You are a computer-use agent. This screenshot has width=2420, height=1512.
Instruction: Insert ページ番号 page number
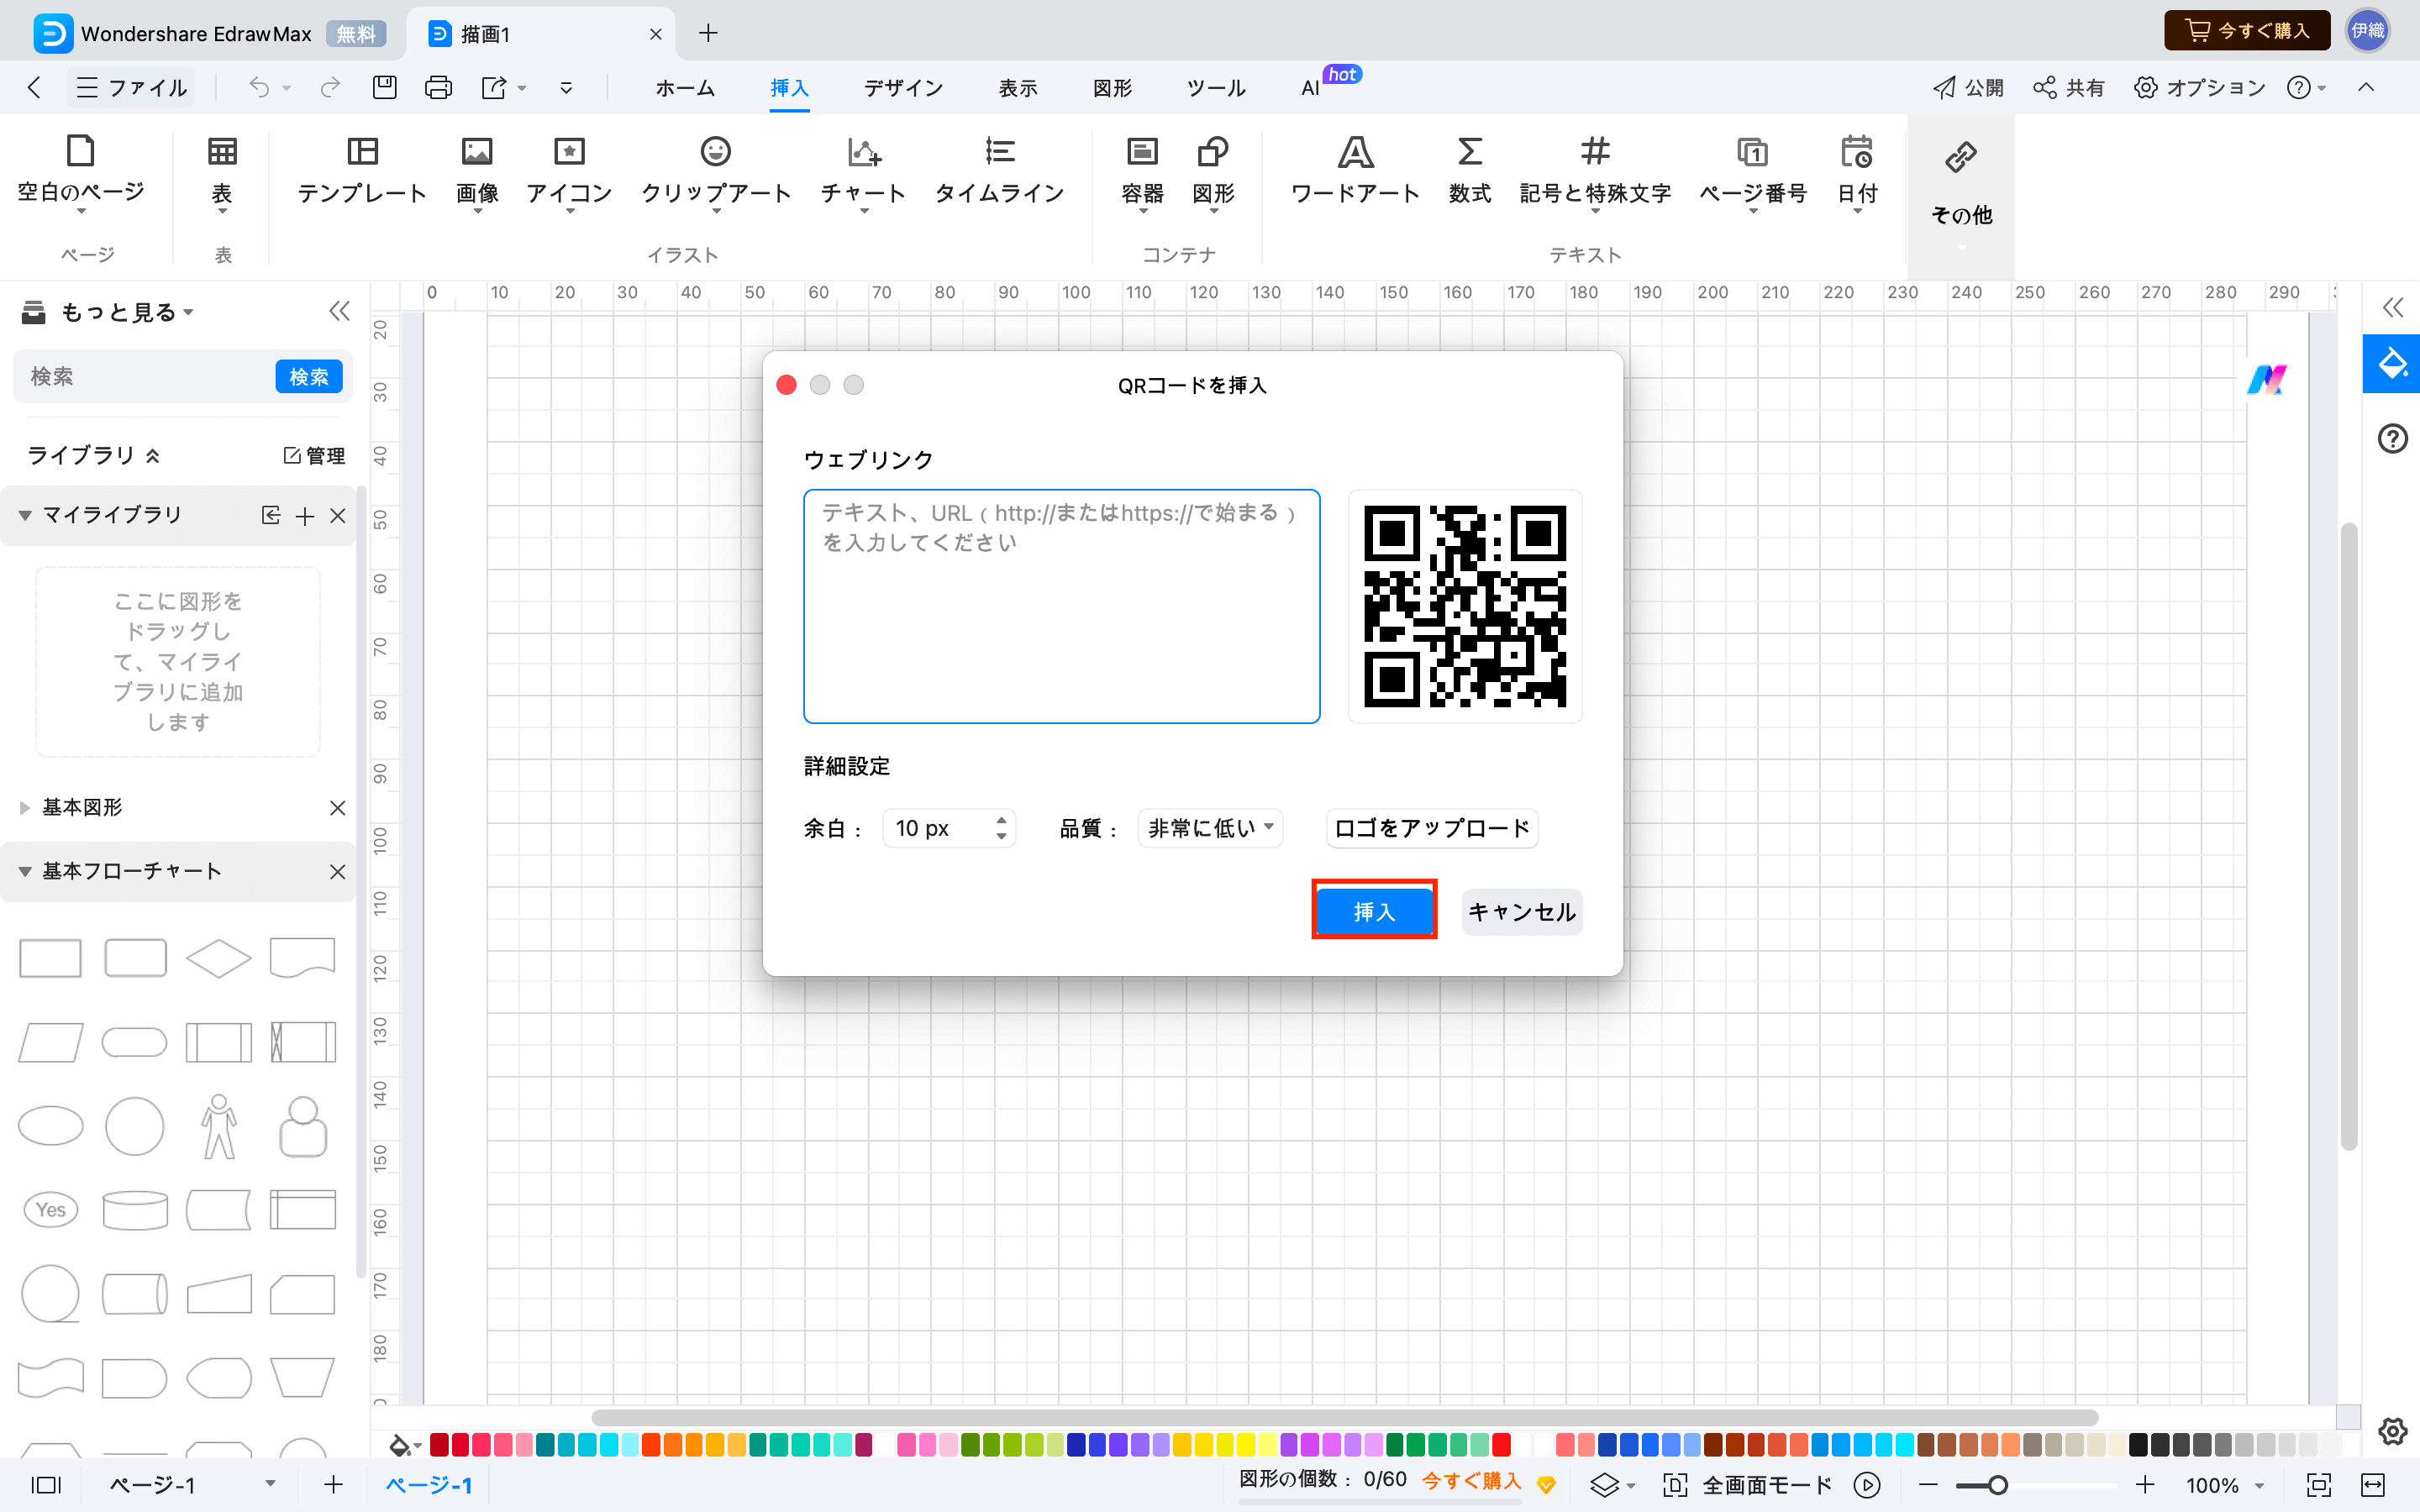[x=1753, y=172]
